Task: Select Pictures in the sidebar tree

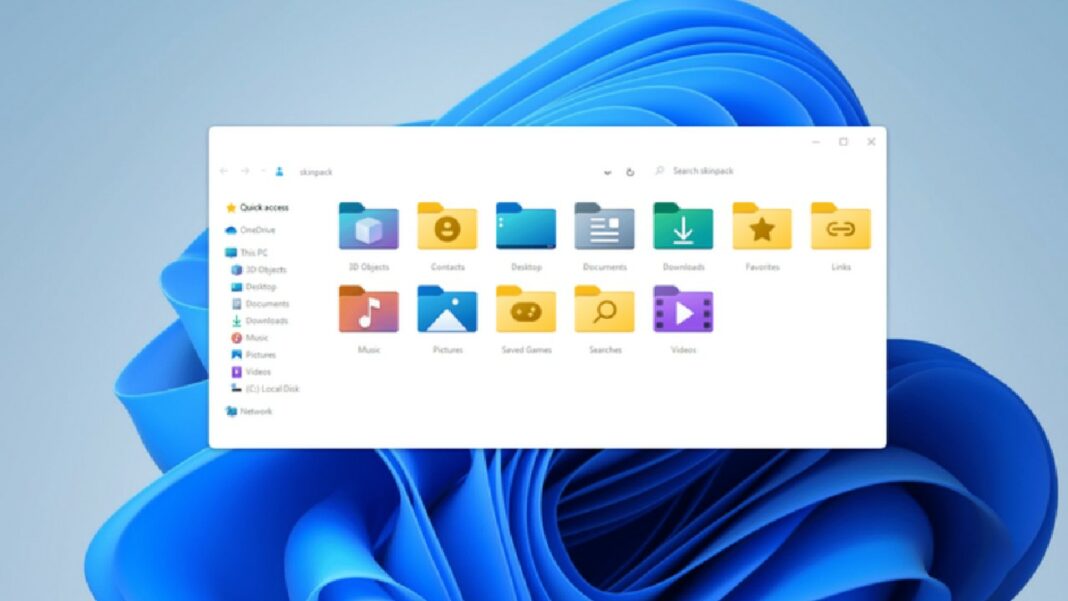Action: [x=253, y=355]
